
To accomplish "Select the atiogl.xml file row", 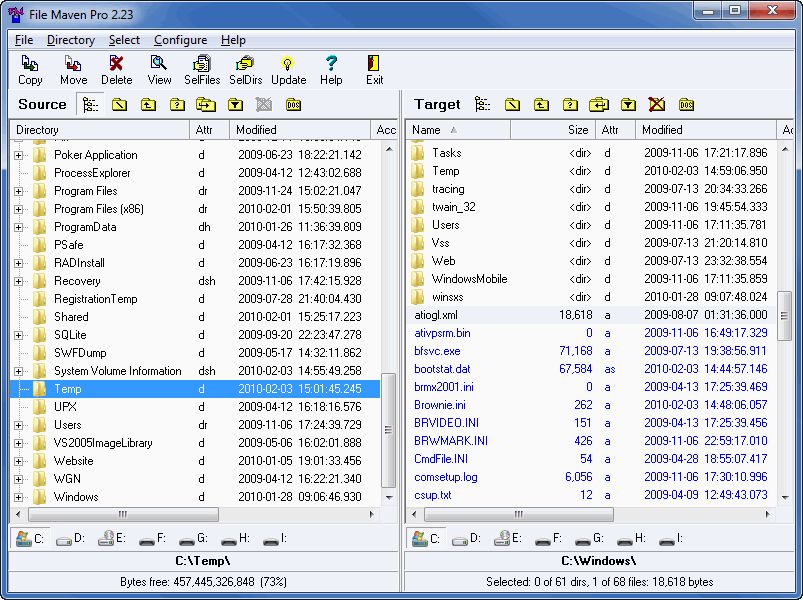I will click(x=591, y=315).
